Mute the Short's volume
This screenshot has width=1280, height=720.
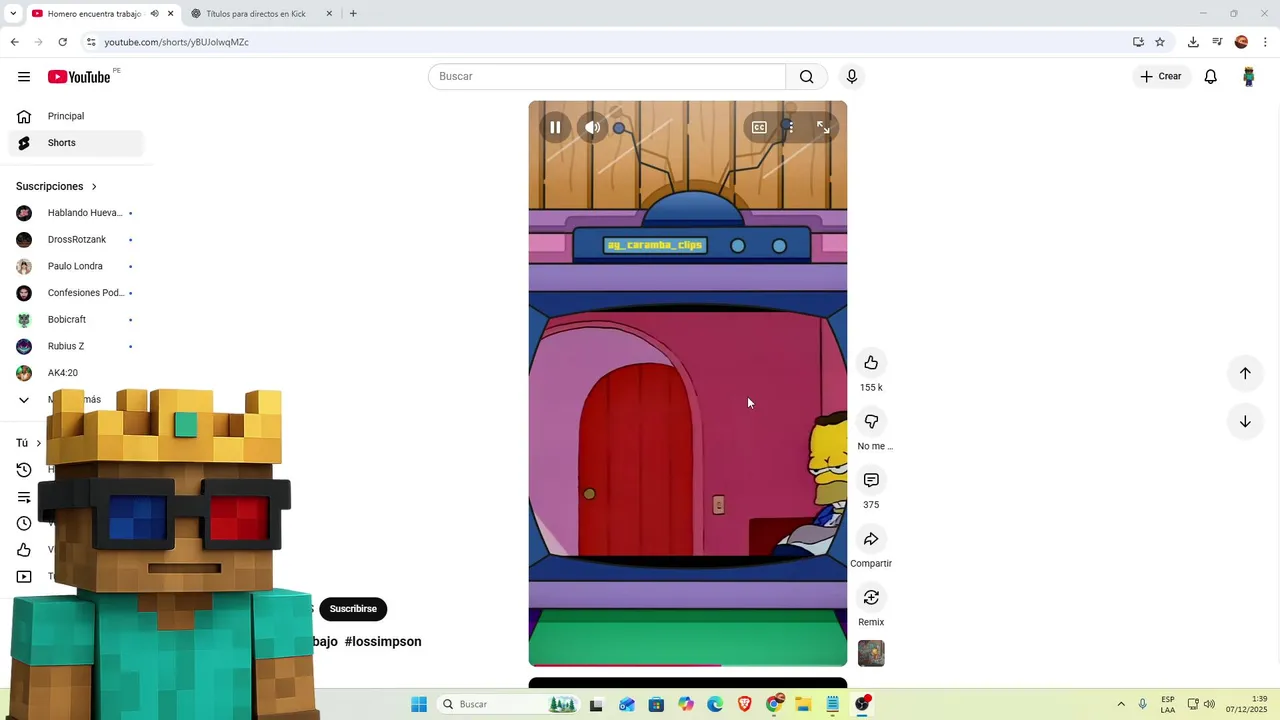593,127
